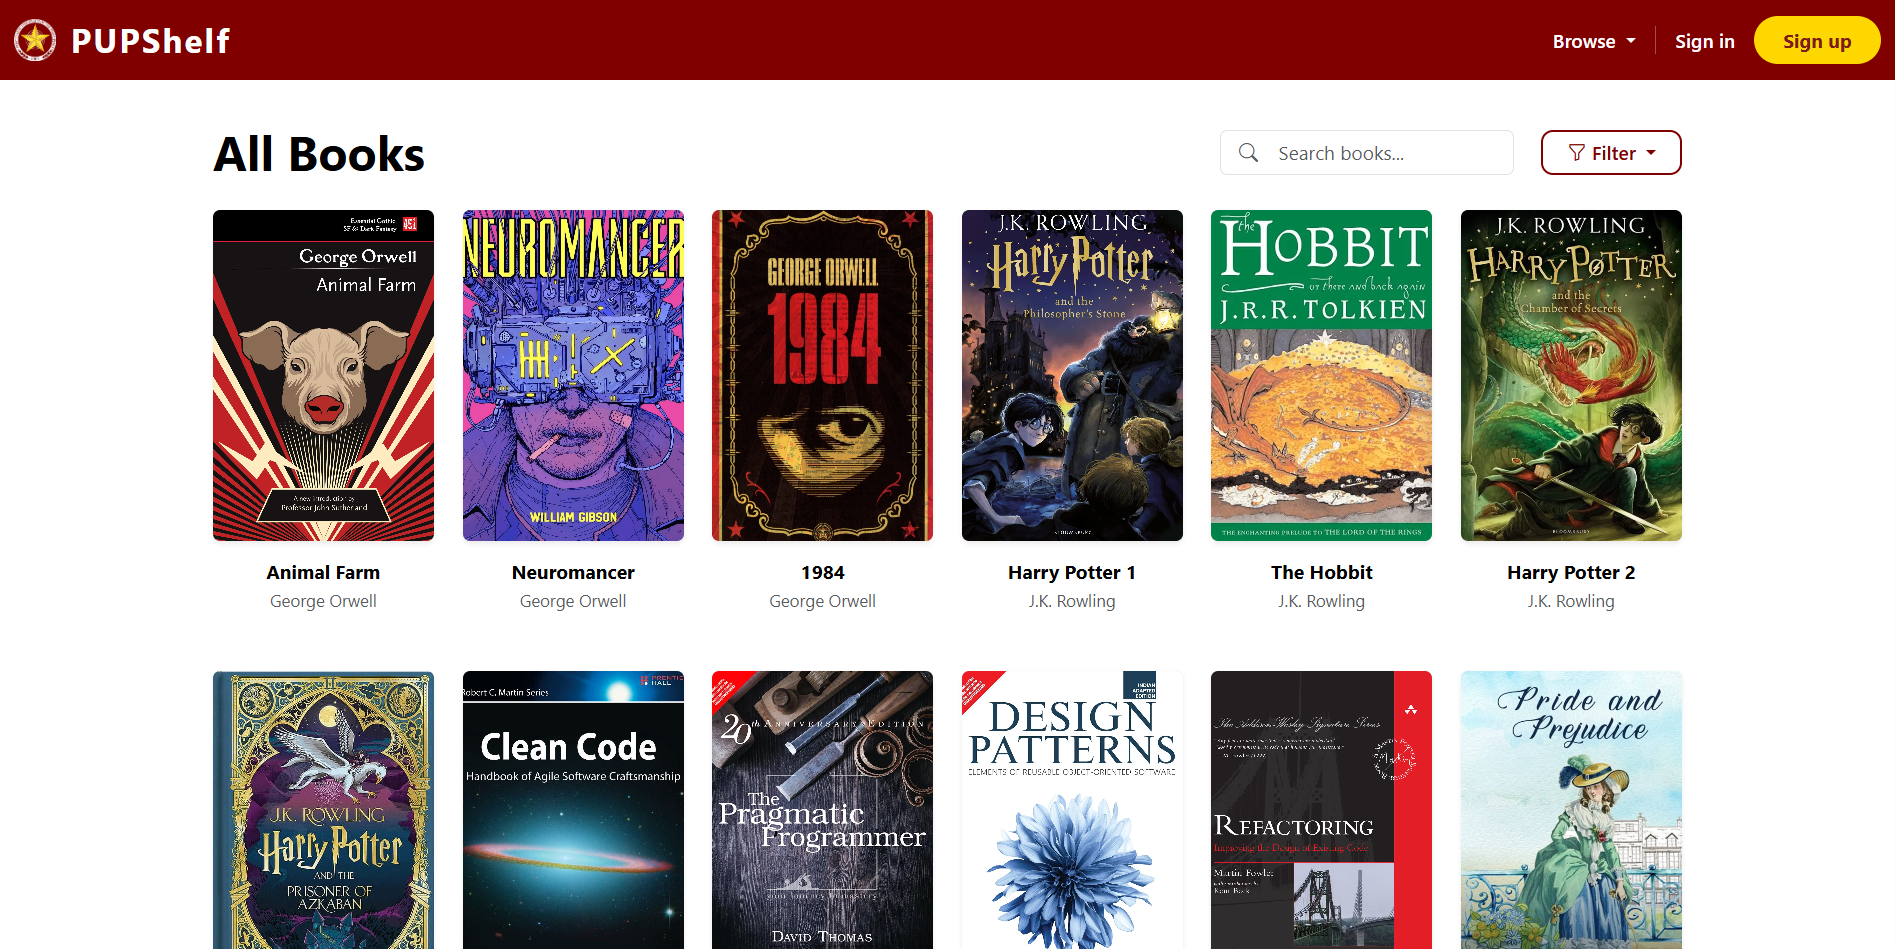
Task: Open the 1984 book cover
Action: pos(822,375)
